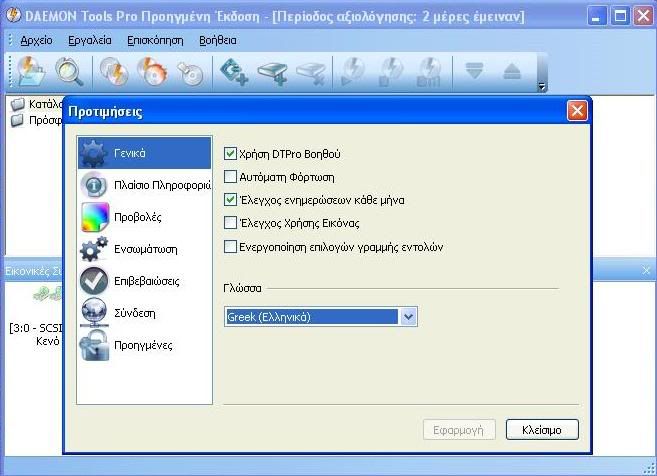Click the Κατάλογος folder icon in tree
The width and height of the screenshot is (657, 476).
(x=18, y=103)
